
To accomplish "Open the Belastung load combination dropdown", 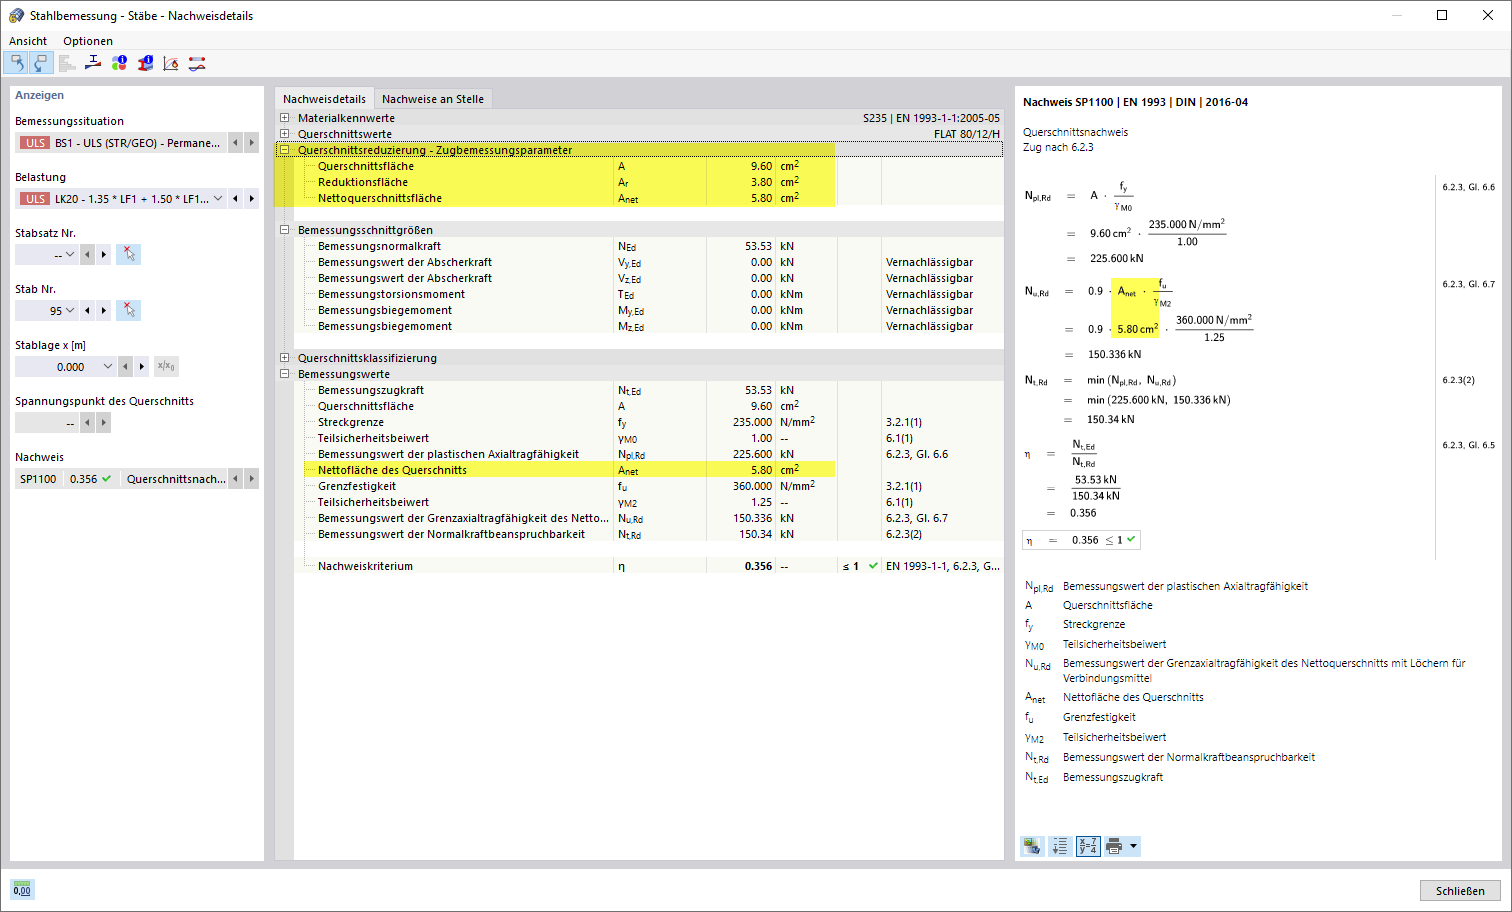I will click(x=218, y=198).
